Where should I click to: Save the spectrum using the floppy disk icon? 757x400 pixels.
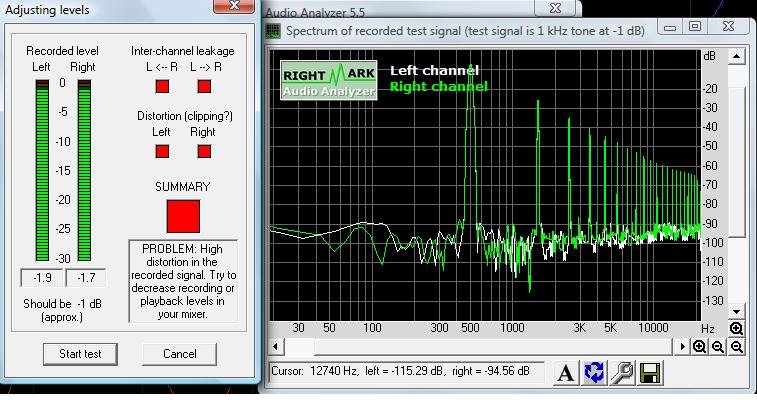(650, 372)
